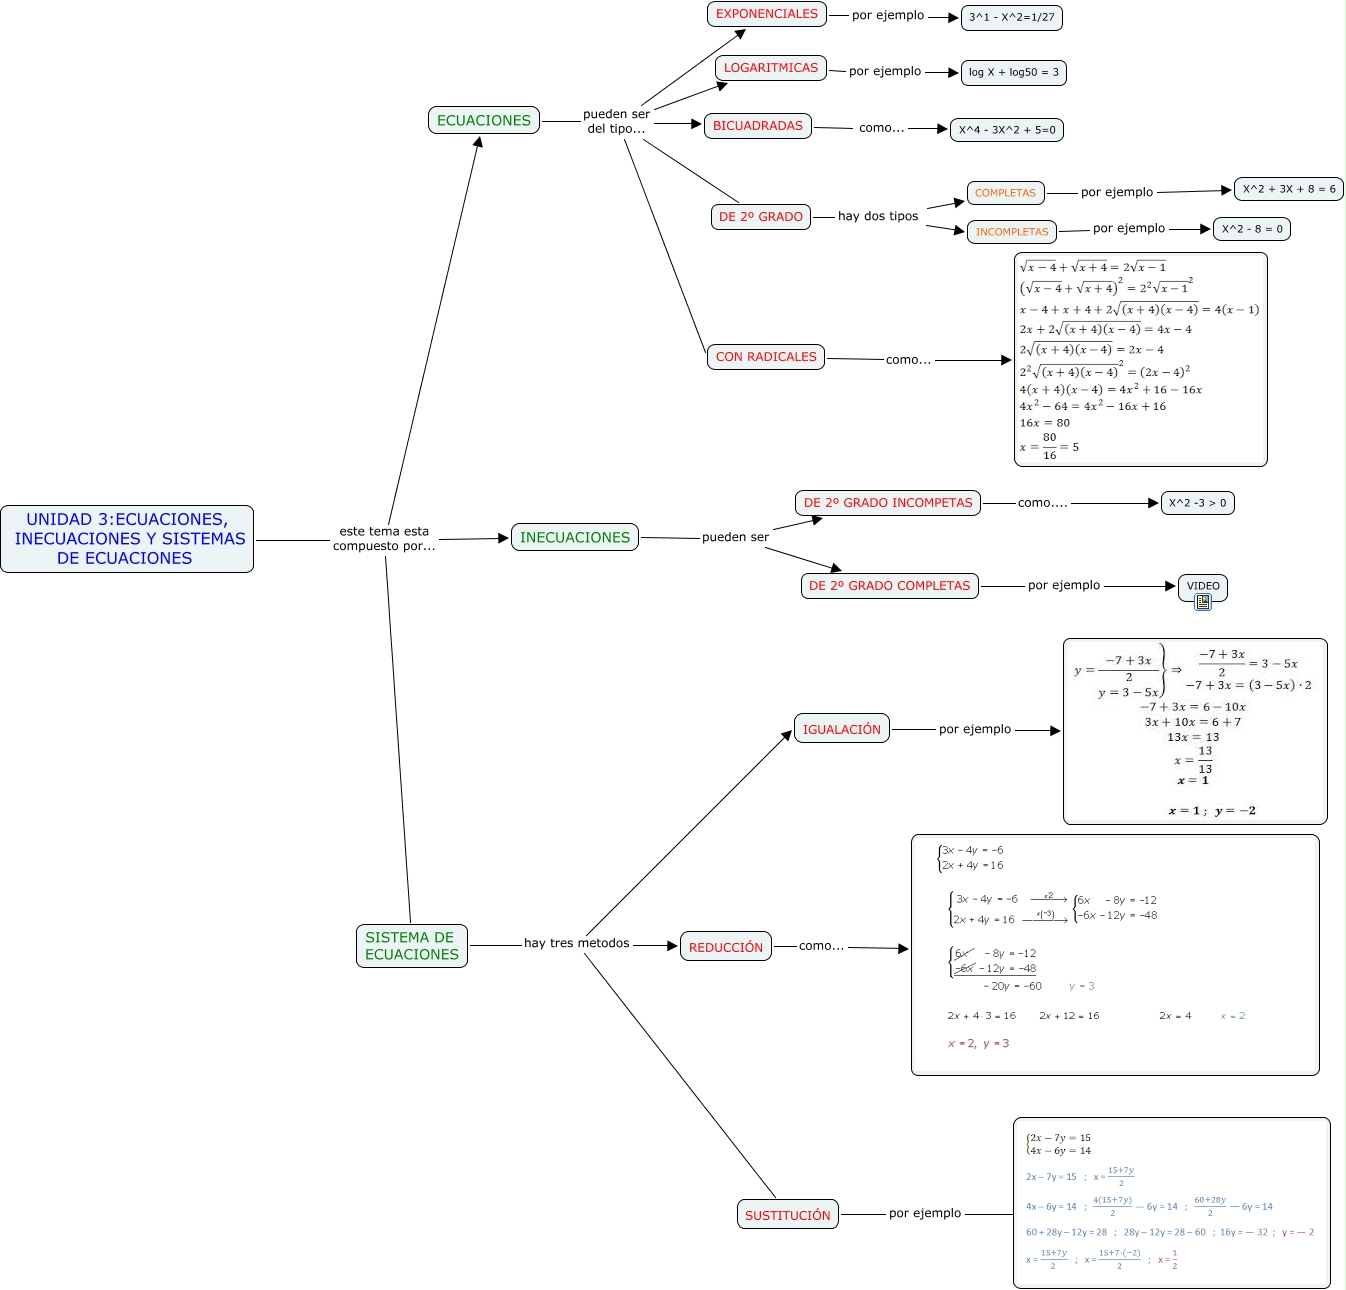1346x1290 pixels.
Task: Click the SISTEMA DE ECUACIONES node
Action: [411, 946]
